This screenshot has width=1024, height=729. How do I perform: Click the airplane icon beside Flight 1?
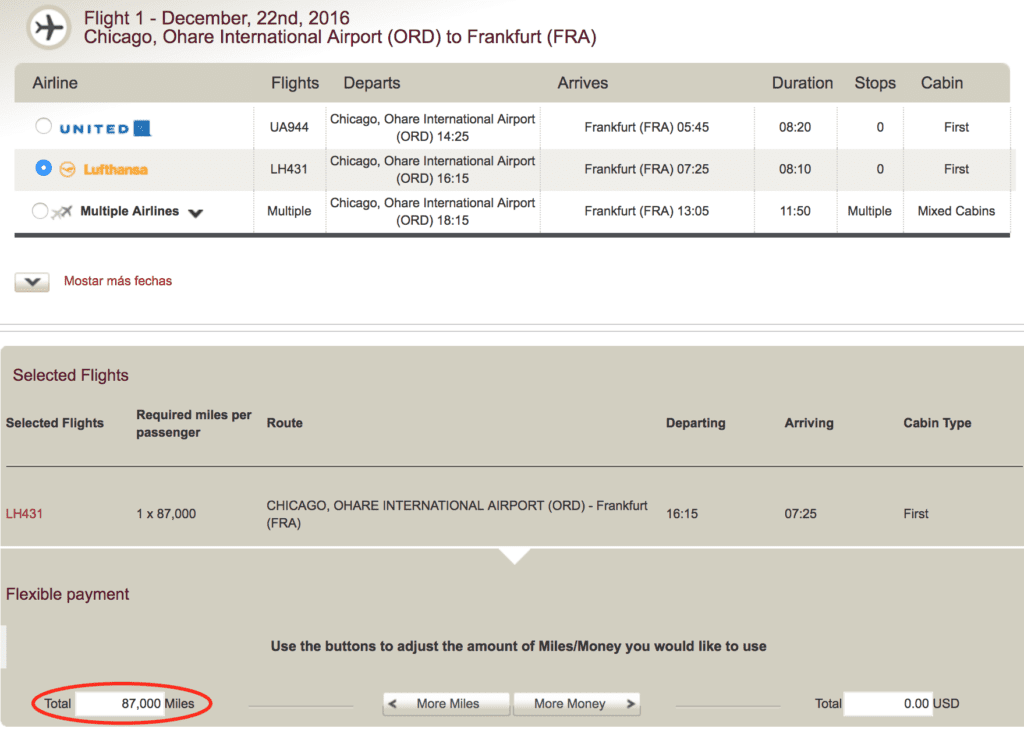(47, 28)
